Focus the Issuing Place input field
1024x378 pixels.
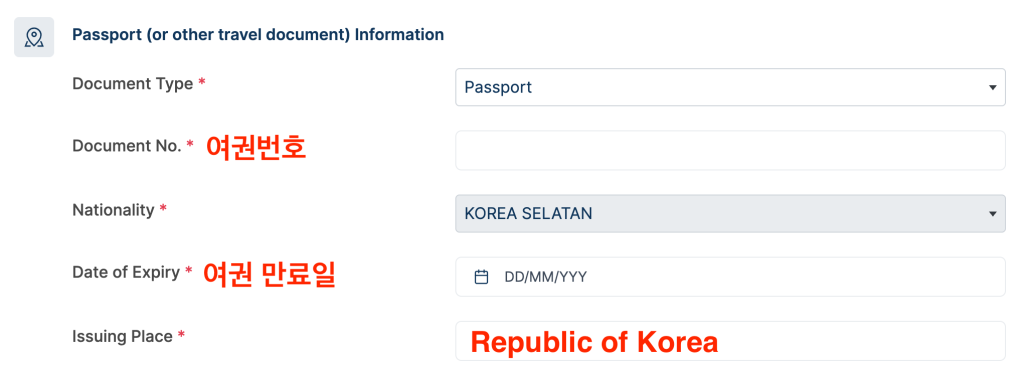pyautogui.click(x=730, y=341)
